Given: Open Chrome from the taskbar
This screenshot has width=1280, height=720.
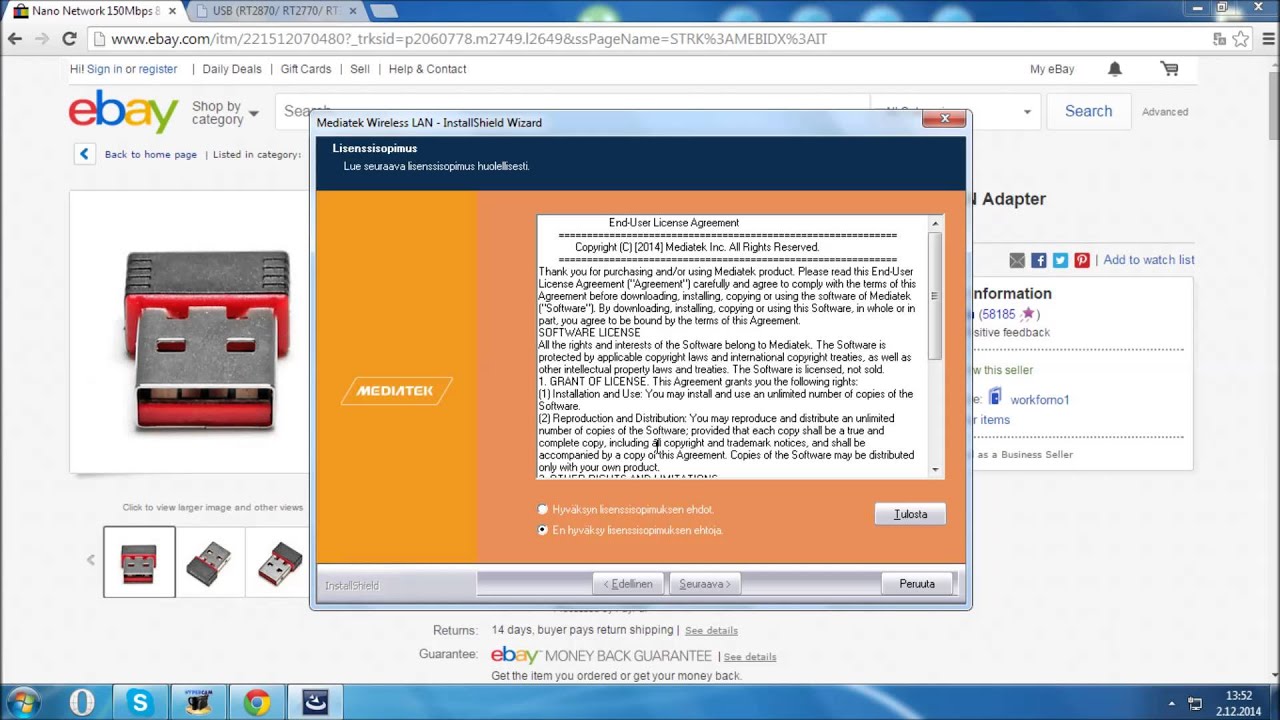Looking at the screenshot, I should (x=256, y=703).
